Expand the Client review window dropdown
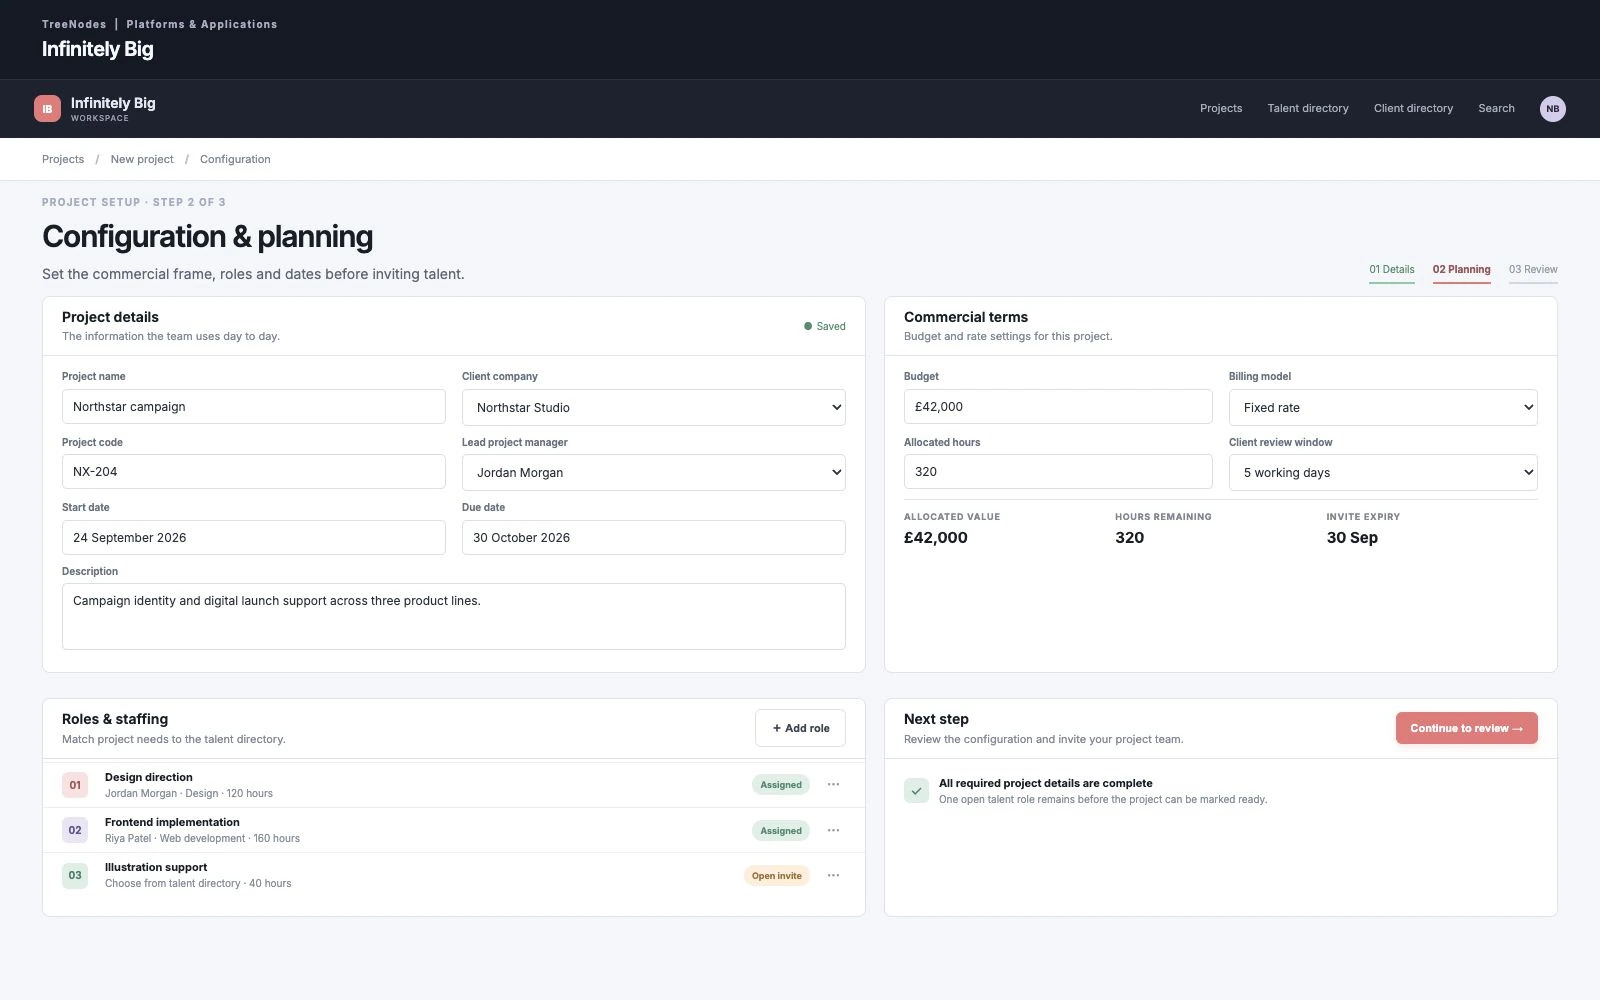1600x1000 pixels. click(x=1383, y=472)
